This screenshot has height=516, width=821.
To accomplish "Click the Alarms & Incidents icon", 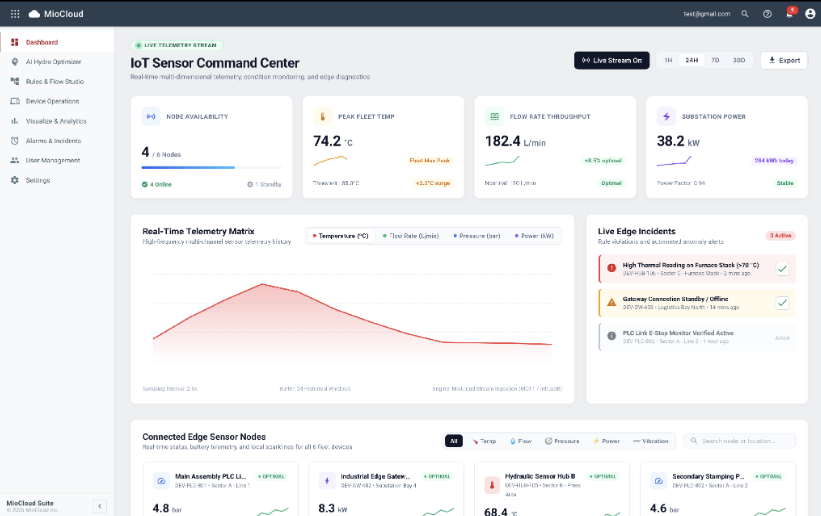I will pyautogui.click(x=15, y=140).
